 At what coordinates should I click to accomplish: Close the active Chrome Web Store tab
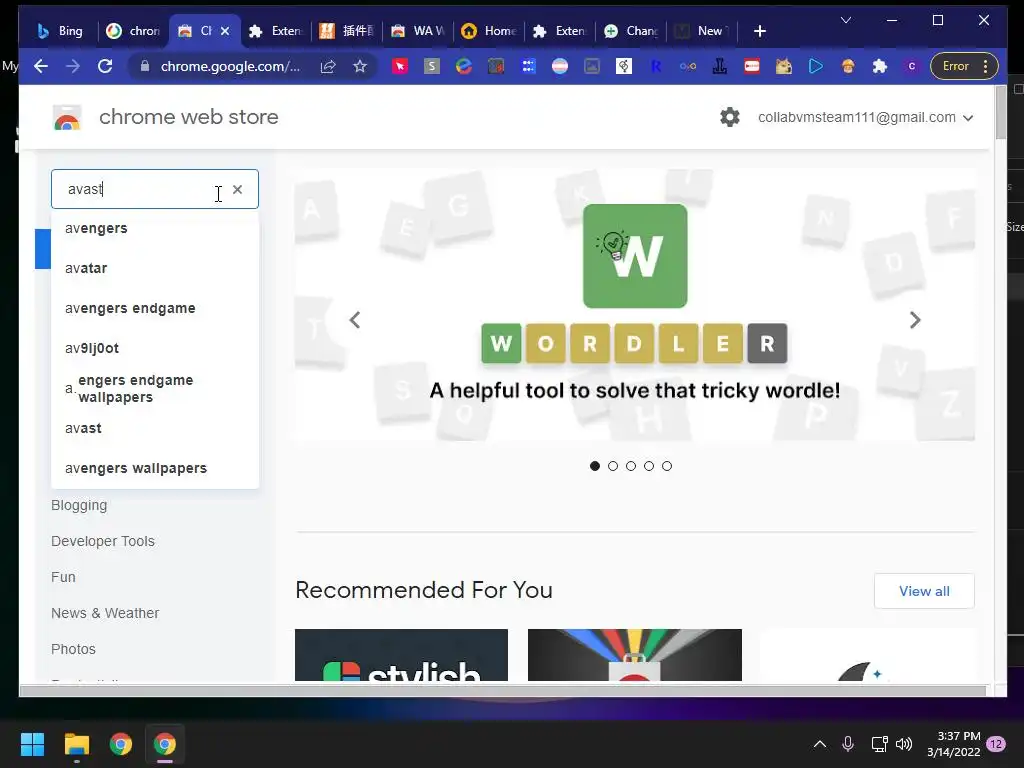[225, 31]
